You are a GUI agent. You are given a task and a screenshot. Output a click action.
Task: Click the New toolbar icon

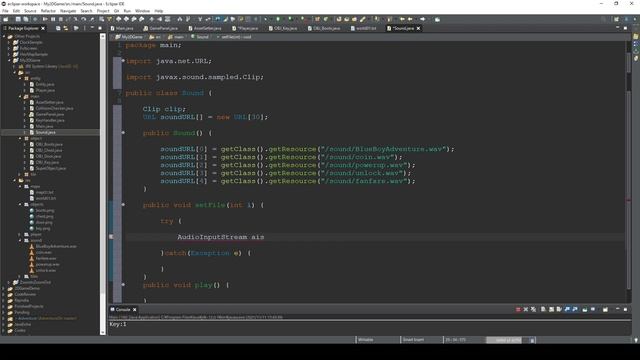(x=6, y=19)
